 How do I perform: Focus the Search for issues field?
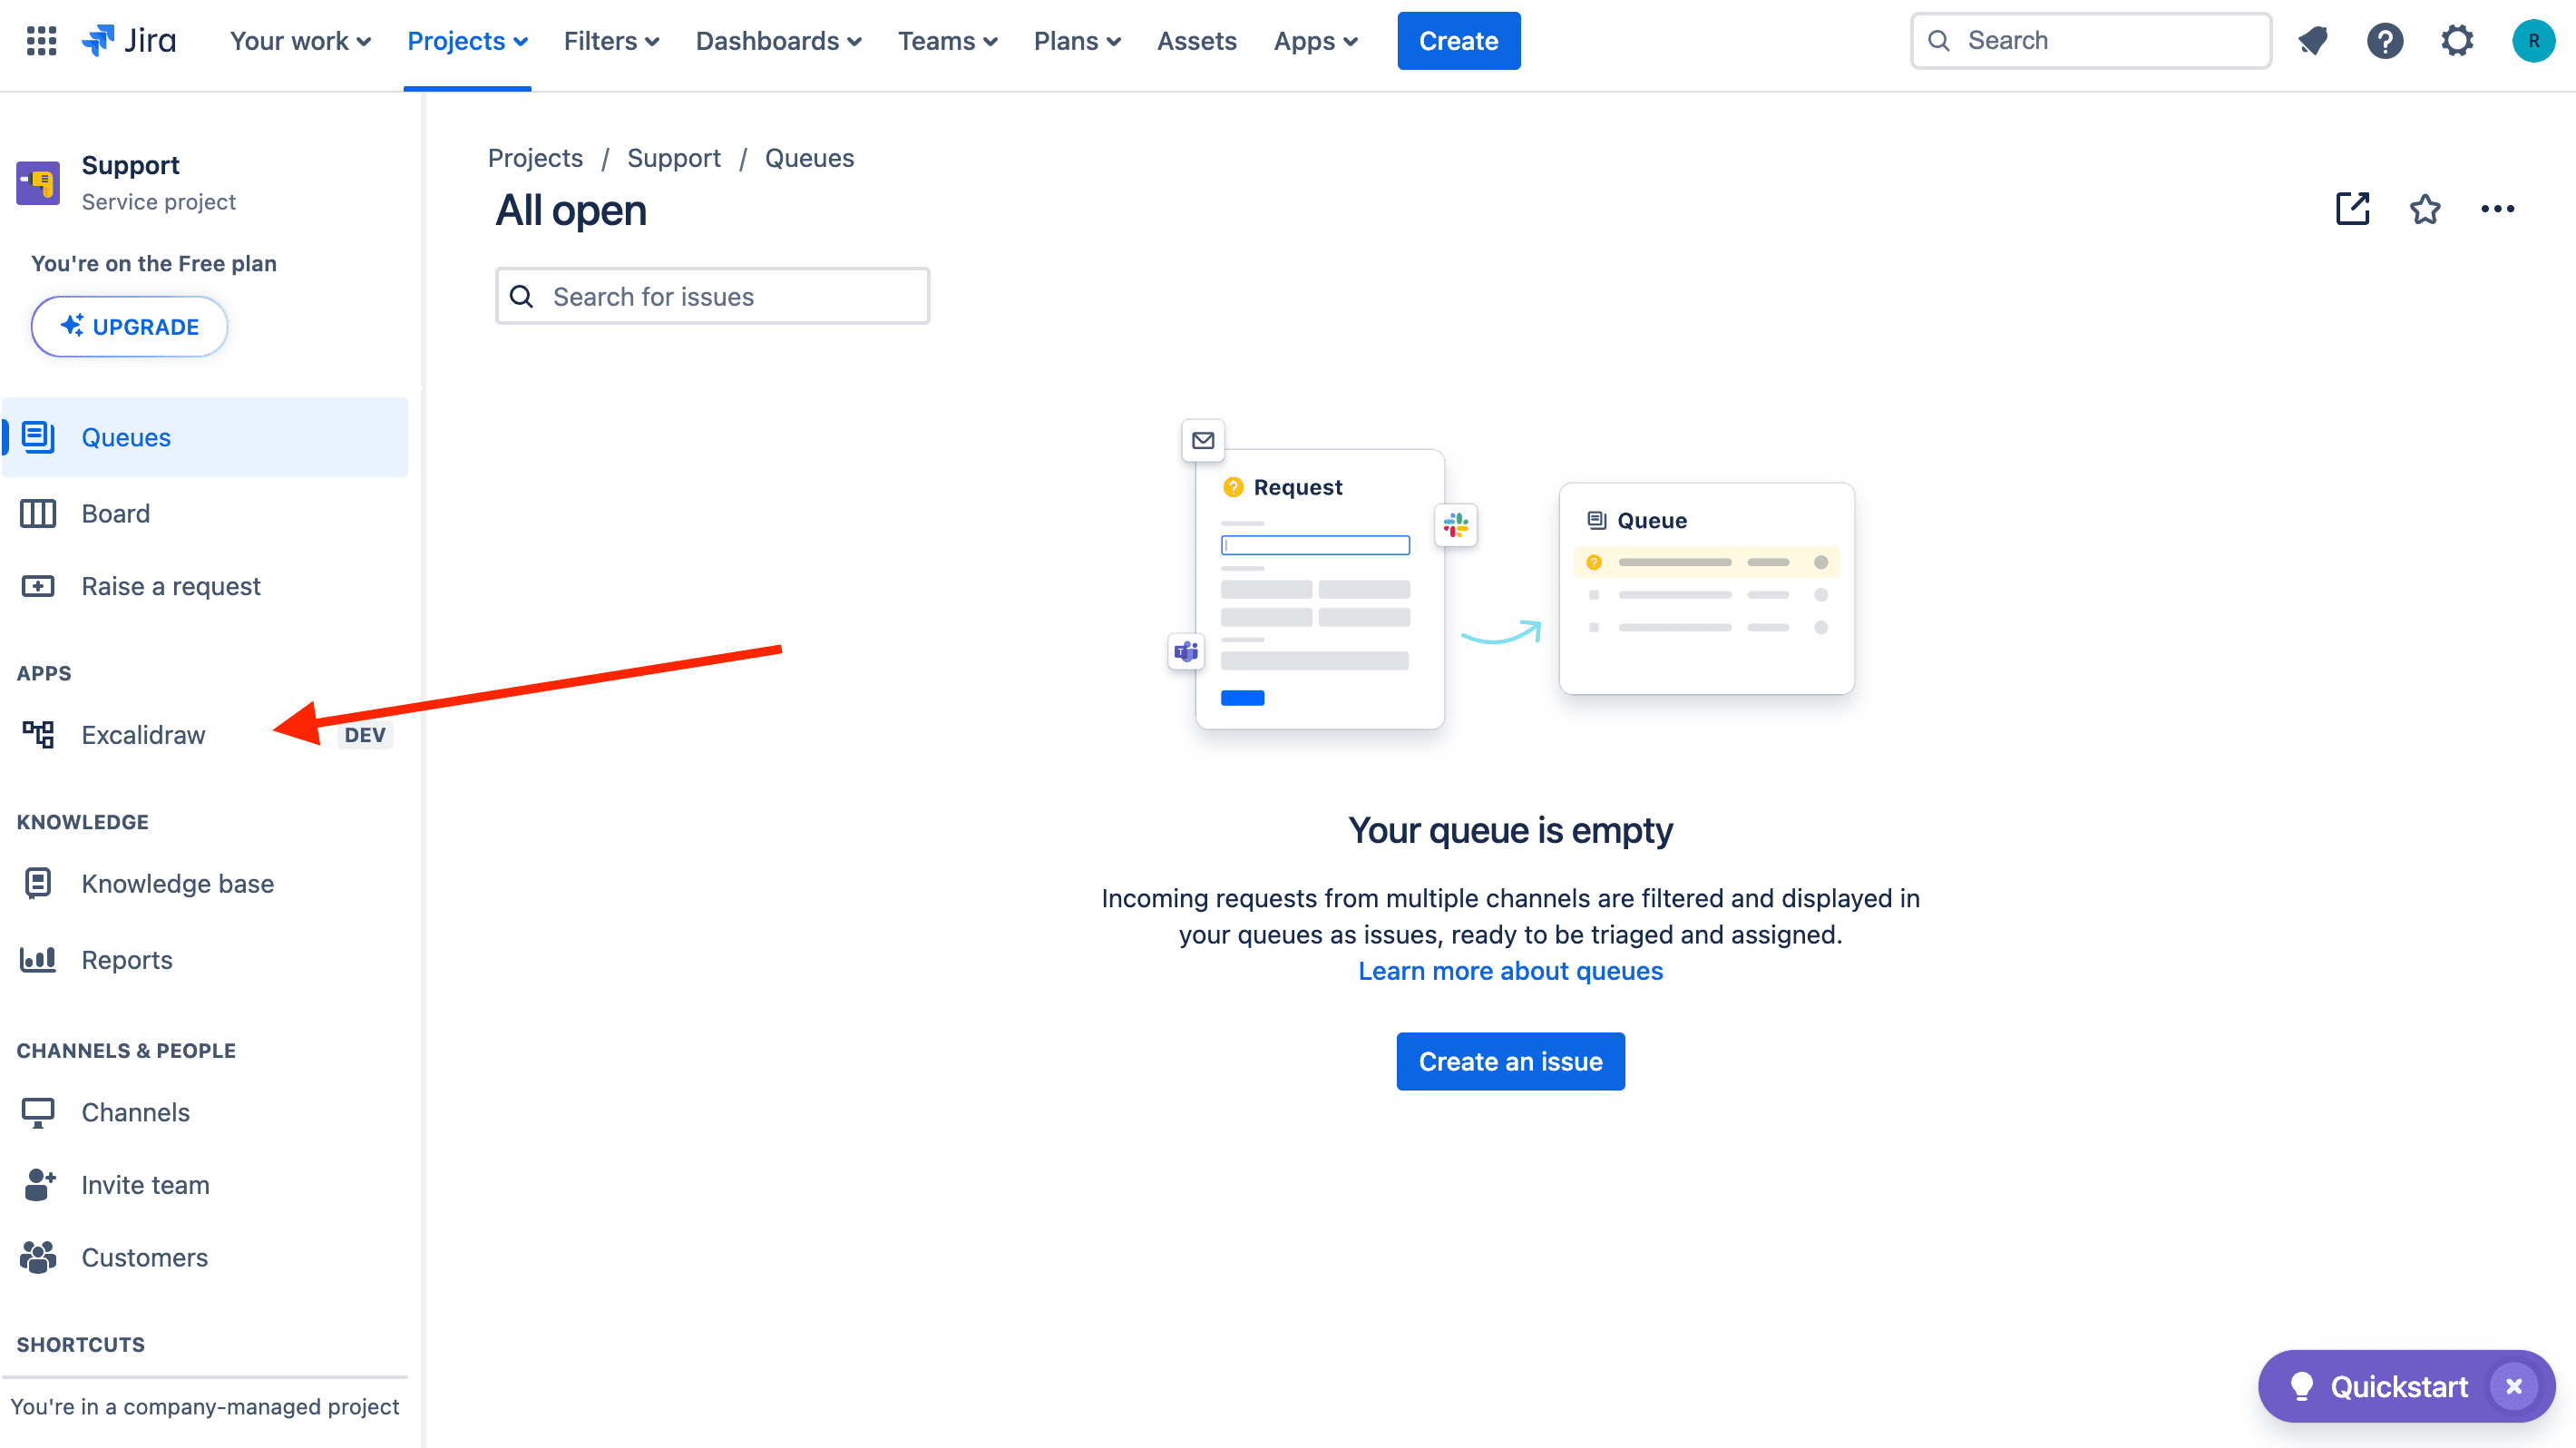[712, 296]
